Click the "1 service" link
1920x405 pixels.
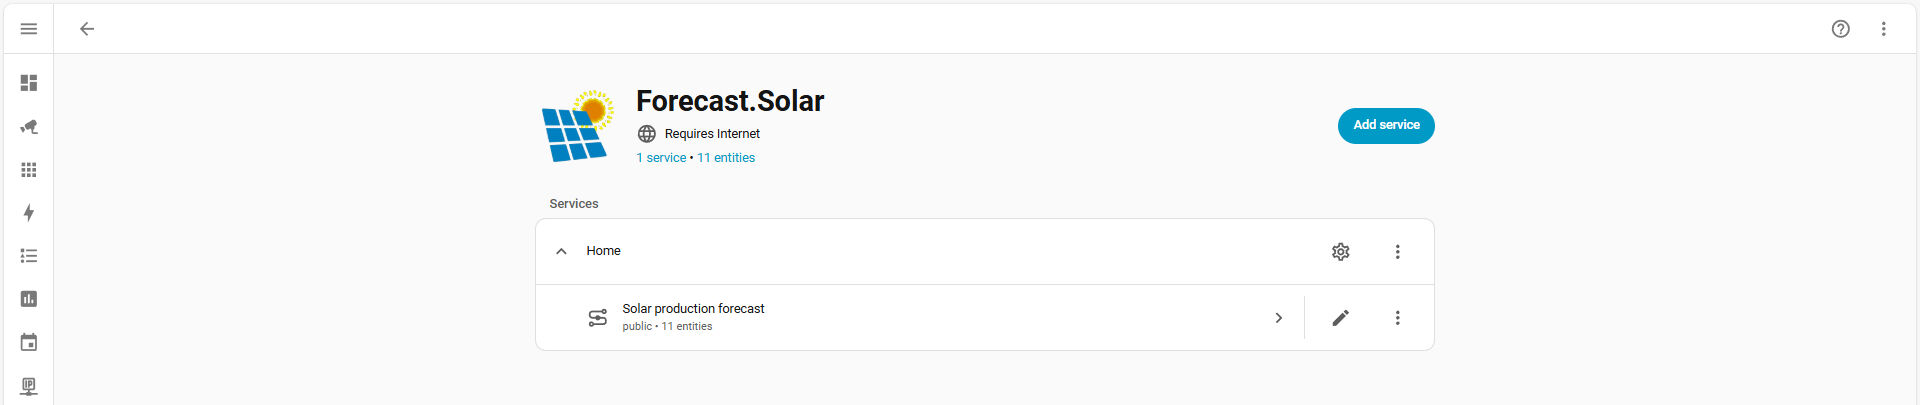pyautogui.click(x=661, y=158)
